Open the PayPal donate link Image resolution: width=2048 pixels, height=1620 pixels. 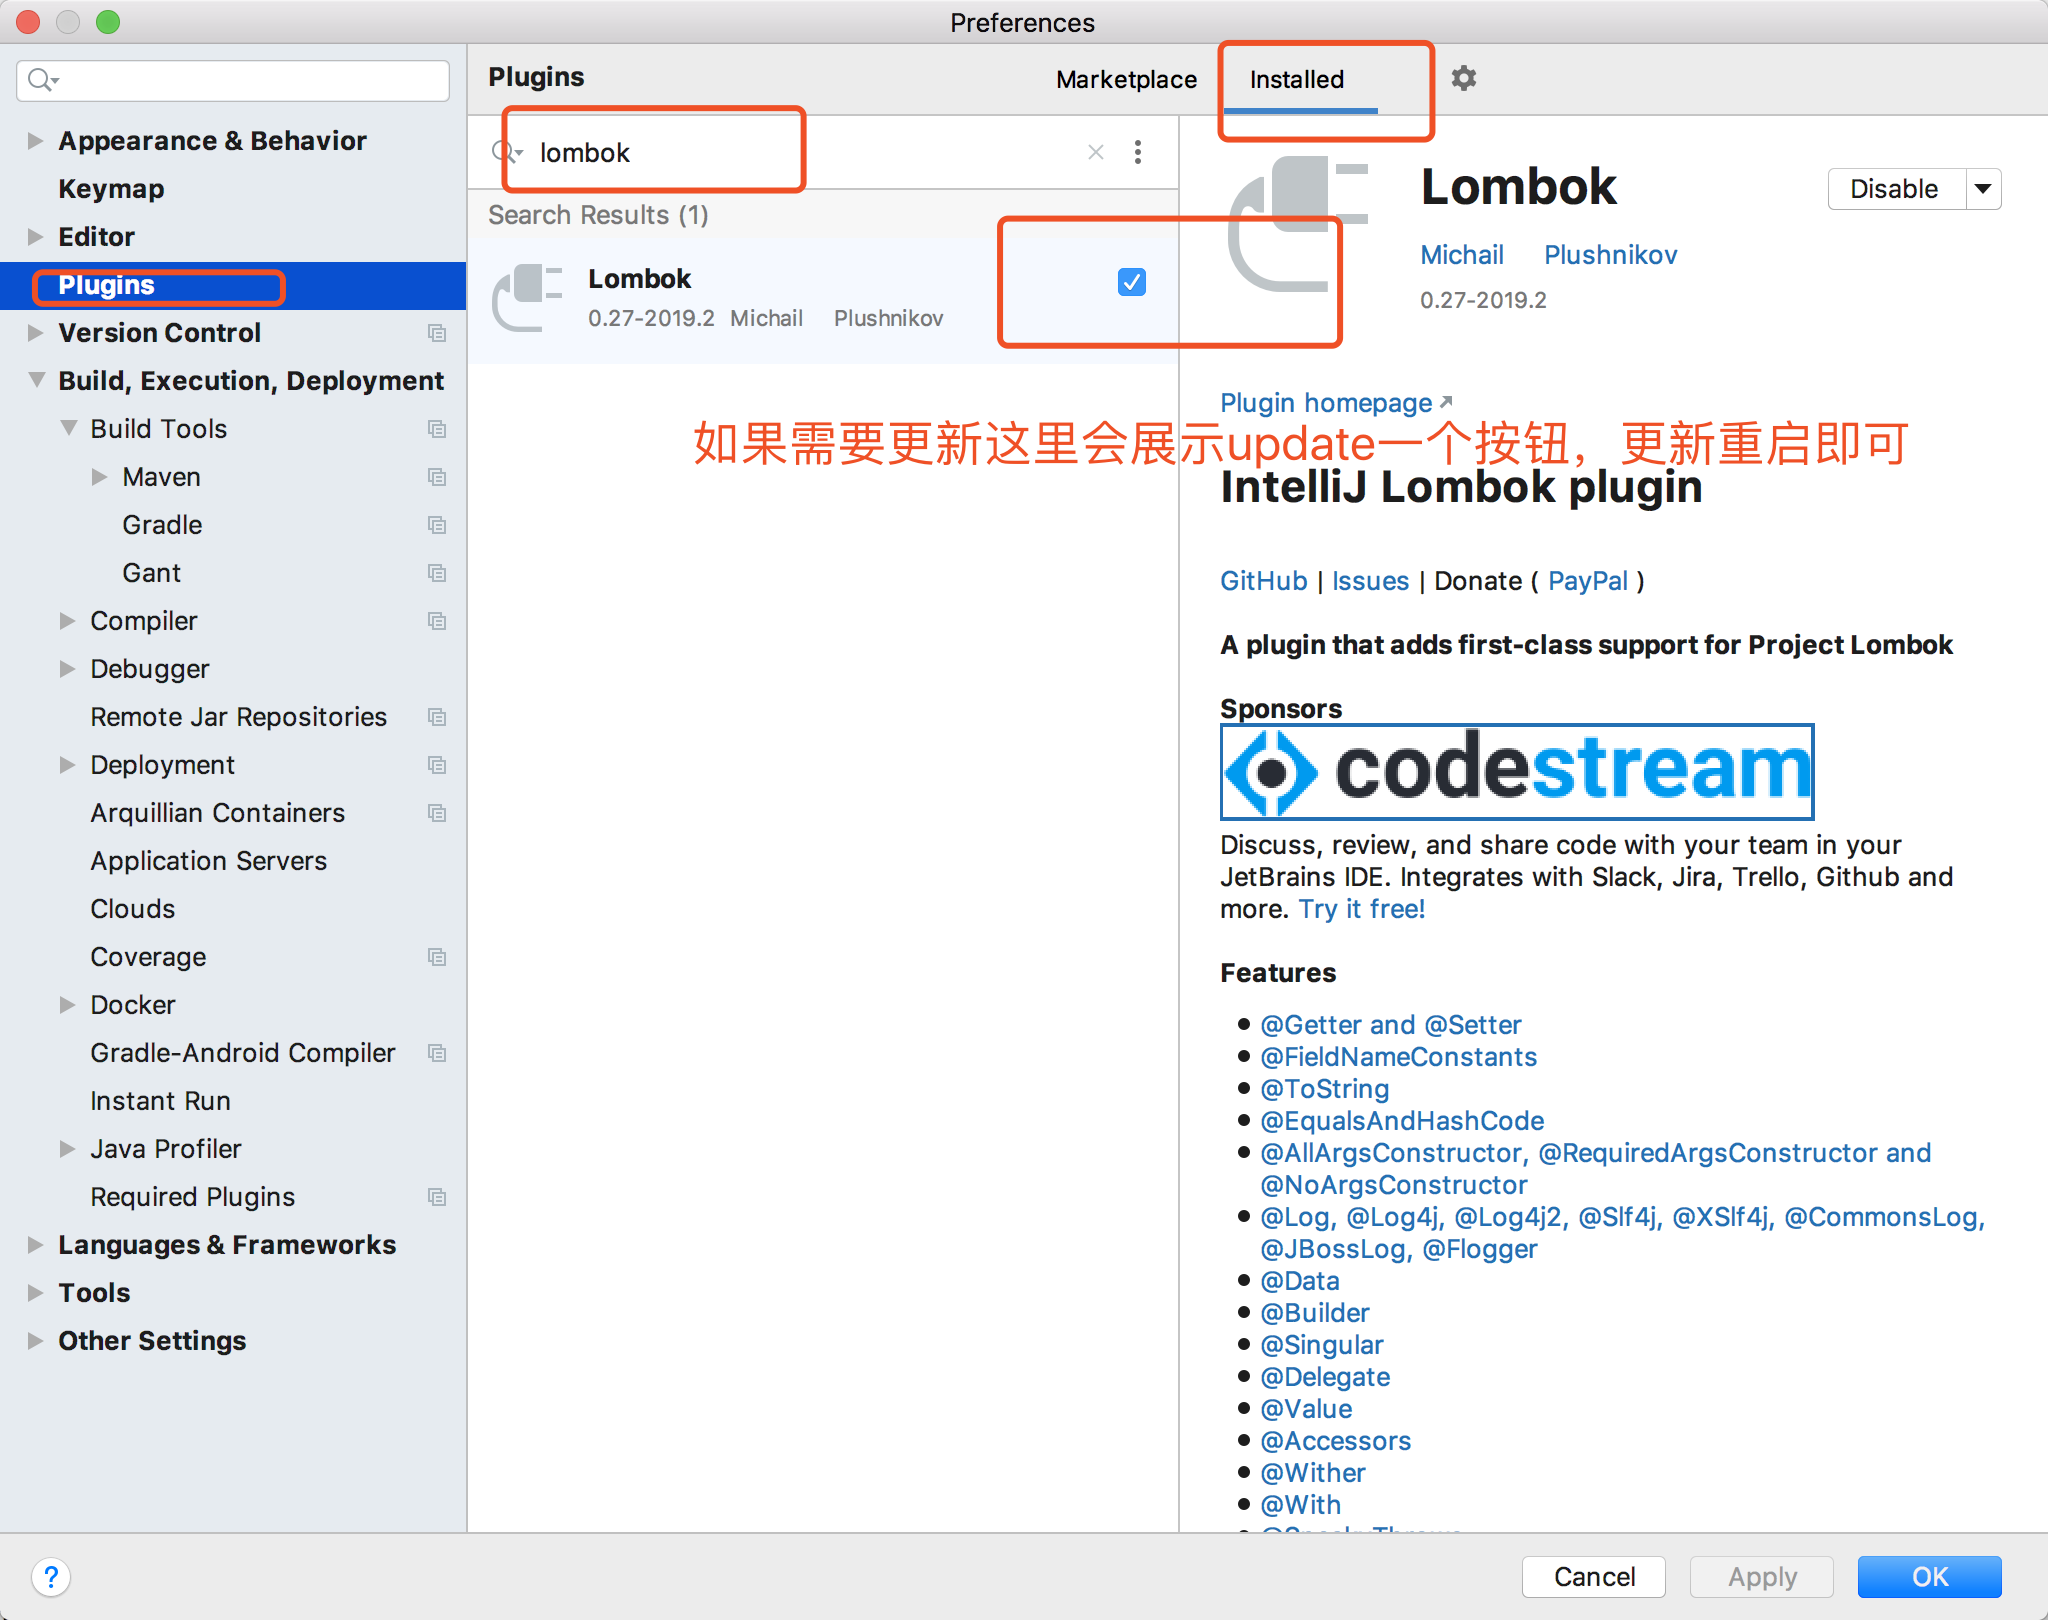tap(1588, 581)
